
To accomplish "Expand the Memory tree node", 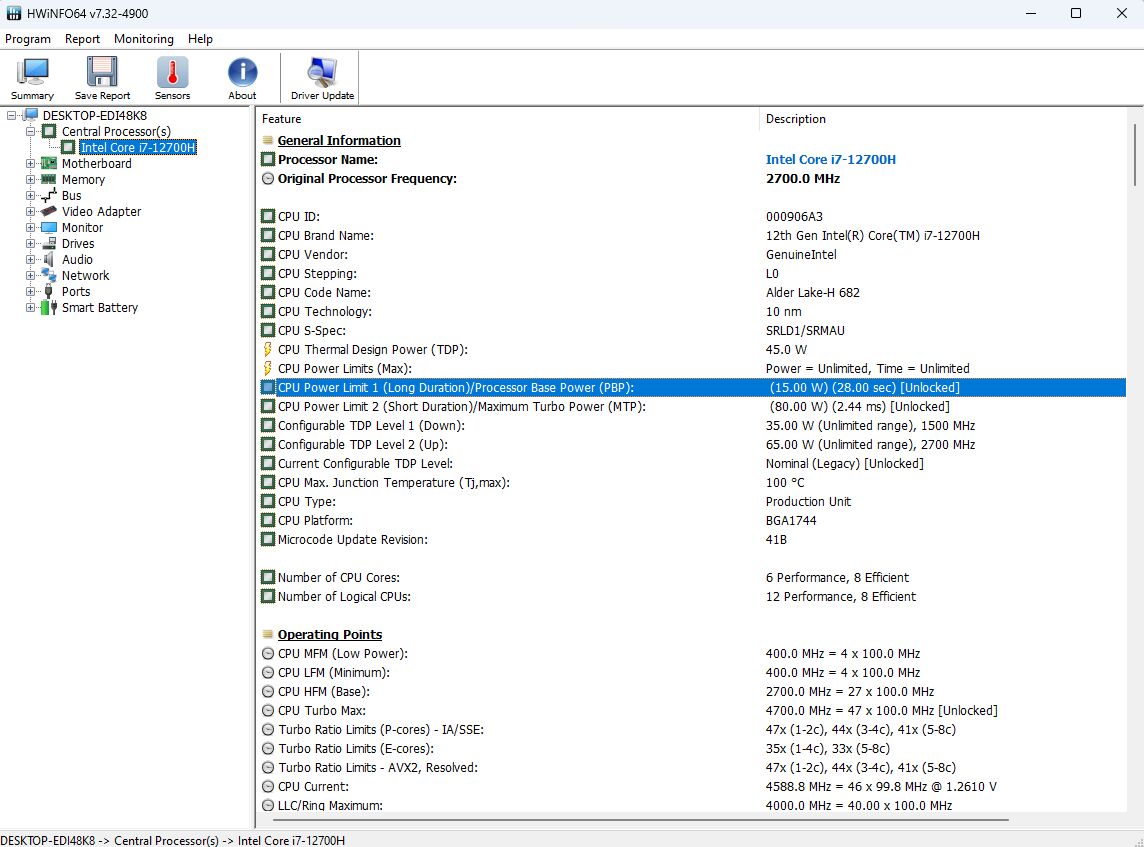I will click(30, 179).
